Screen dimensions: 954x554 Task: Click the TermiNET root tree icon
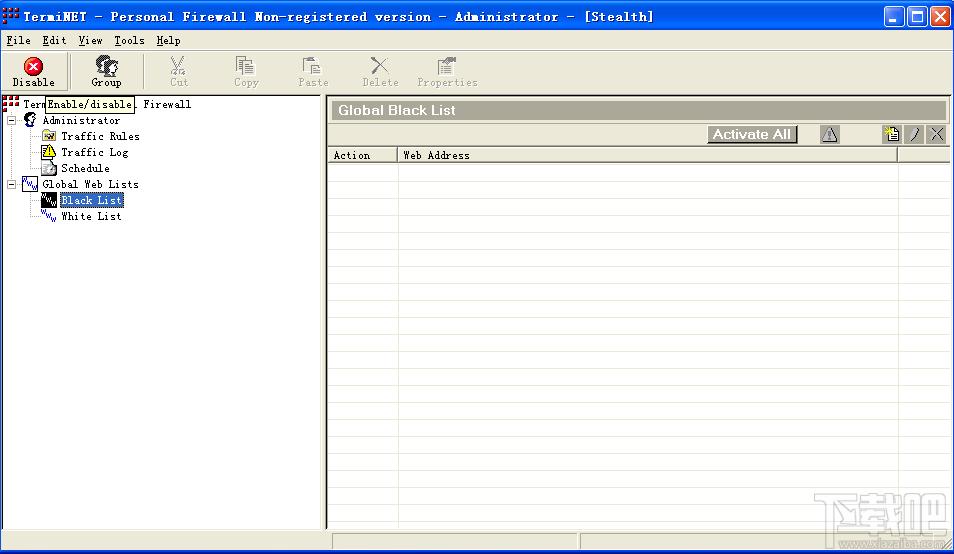click(11, 103)
